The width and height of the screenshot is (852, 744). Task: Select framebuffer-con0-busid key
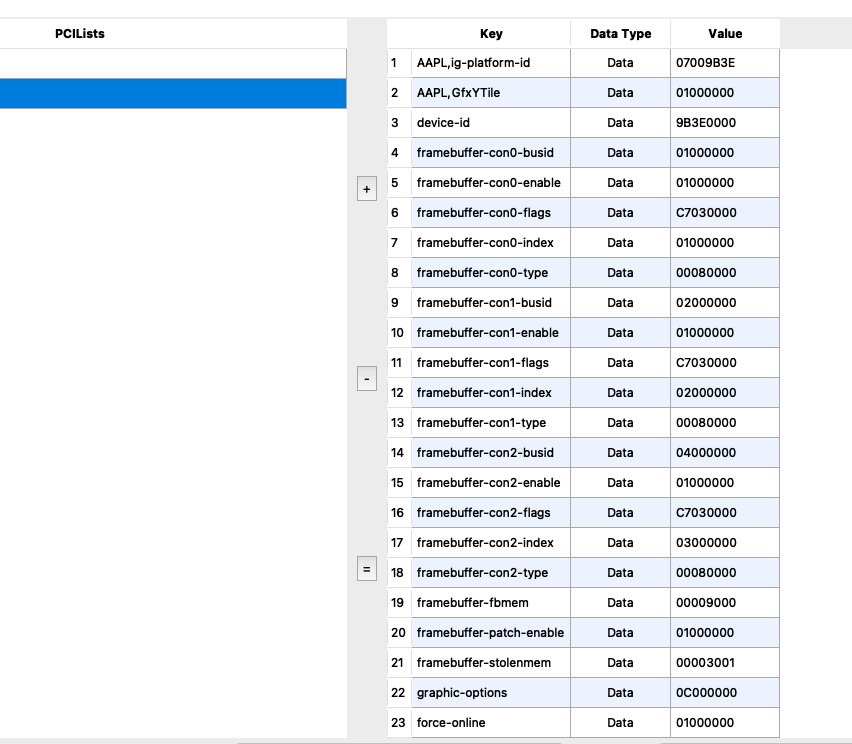pyautogui.click(x=491, y=153)
